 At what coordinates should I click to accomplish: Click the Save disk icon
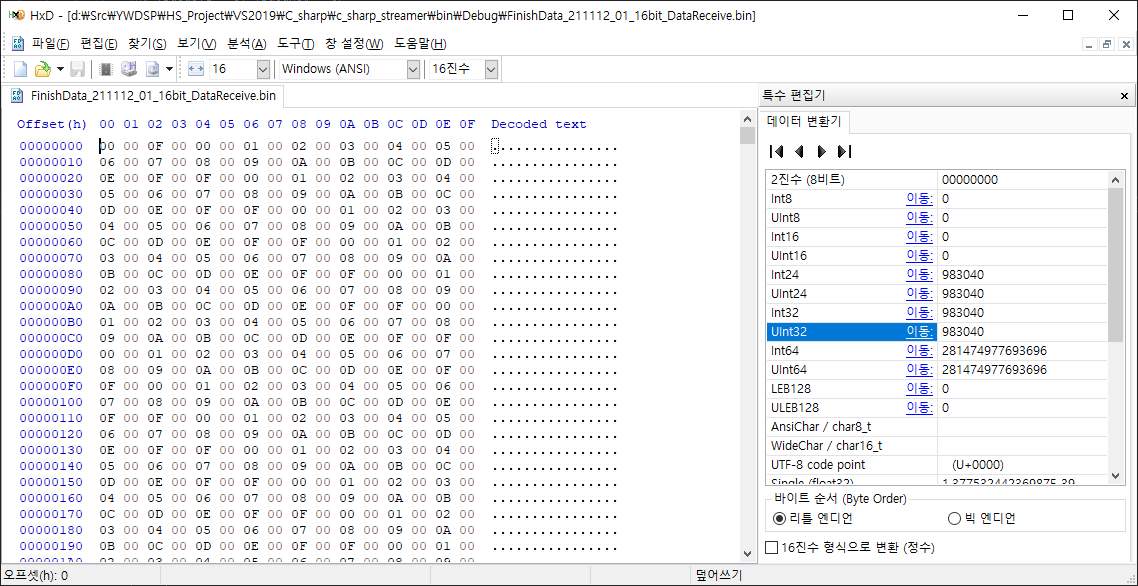click(x=77, y=70)
